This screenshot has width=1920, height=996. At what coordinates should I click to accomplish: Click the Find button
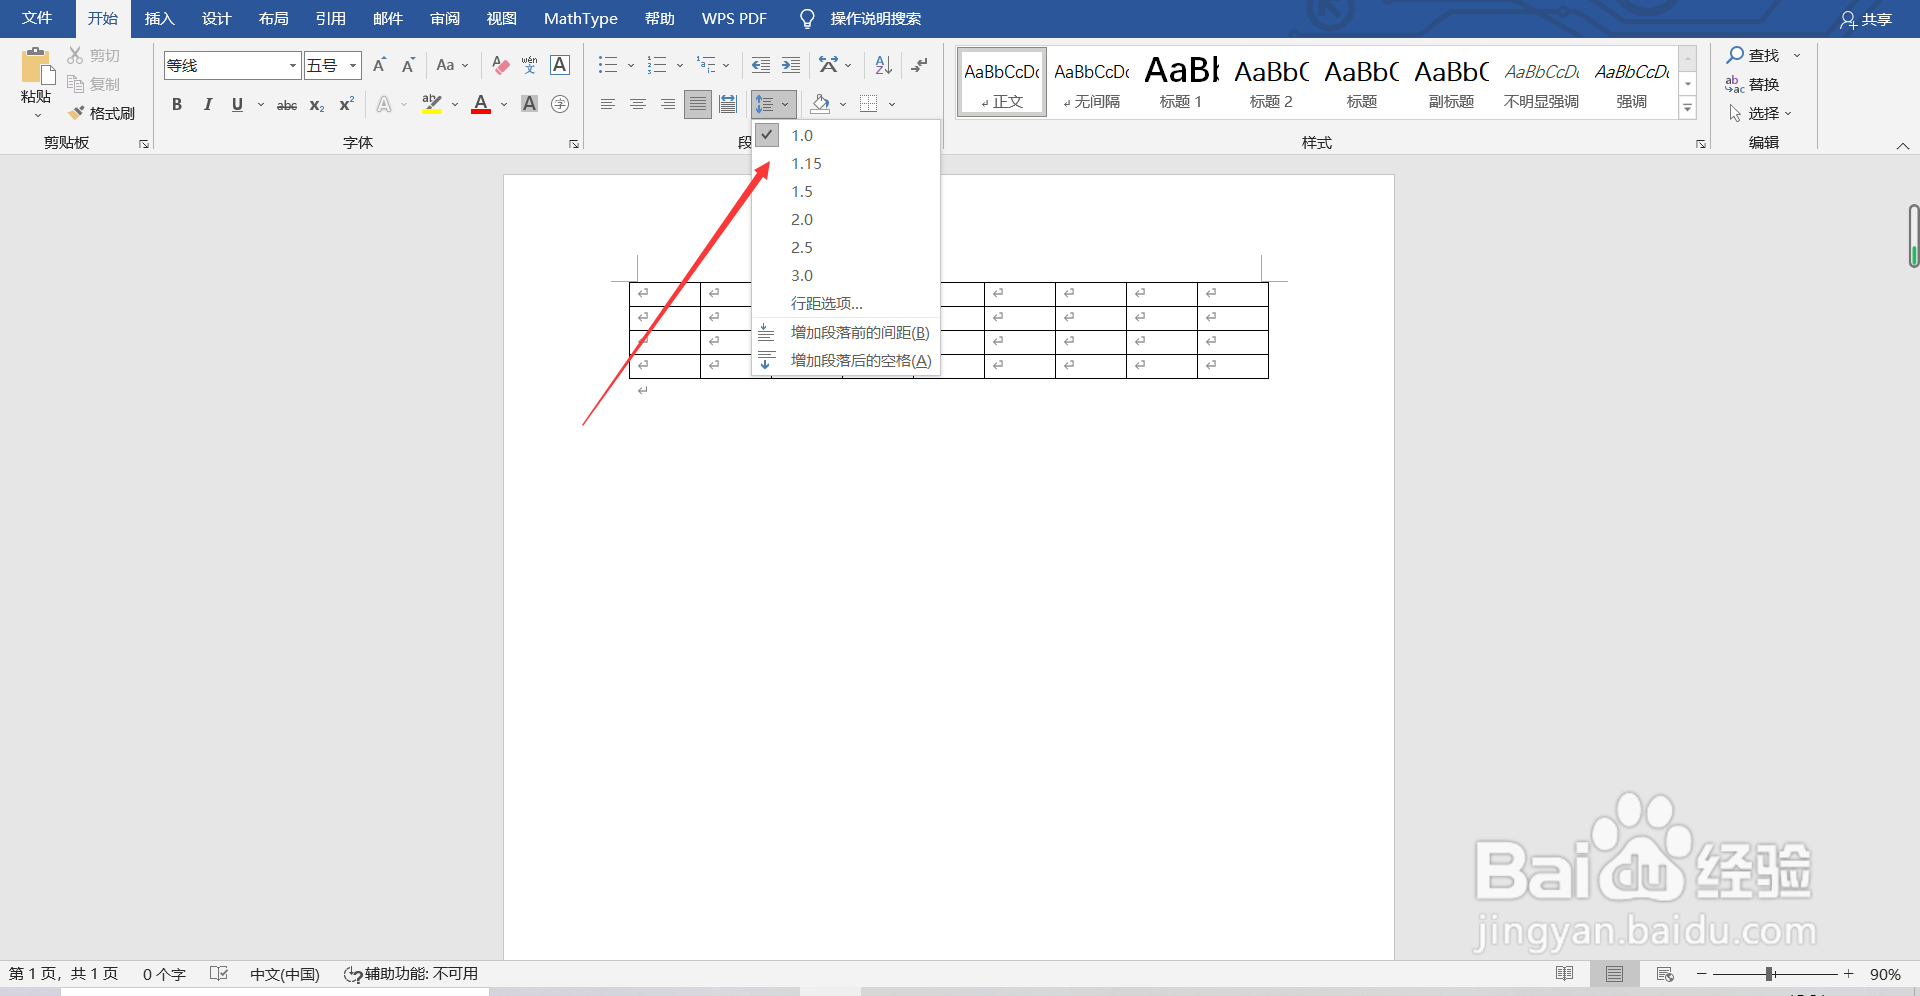pos(1754,55)
